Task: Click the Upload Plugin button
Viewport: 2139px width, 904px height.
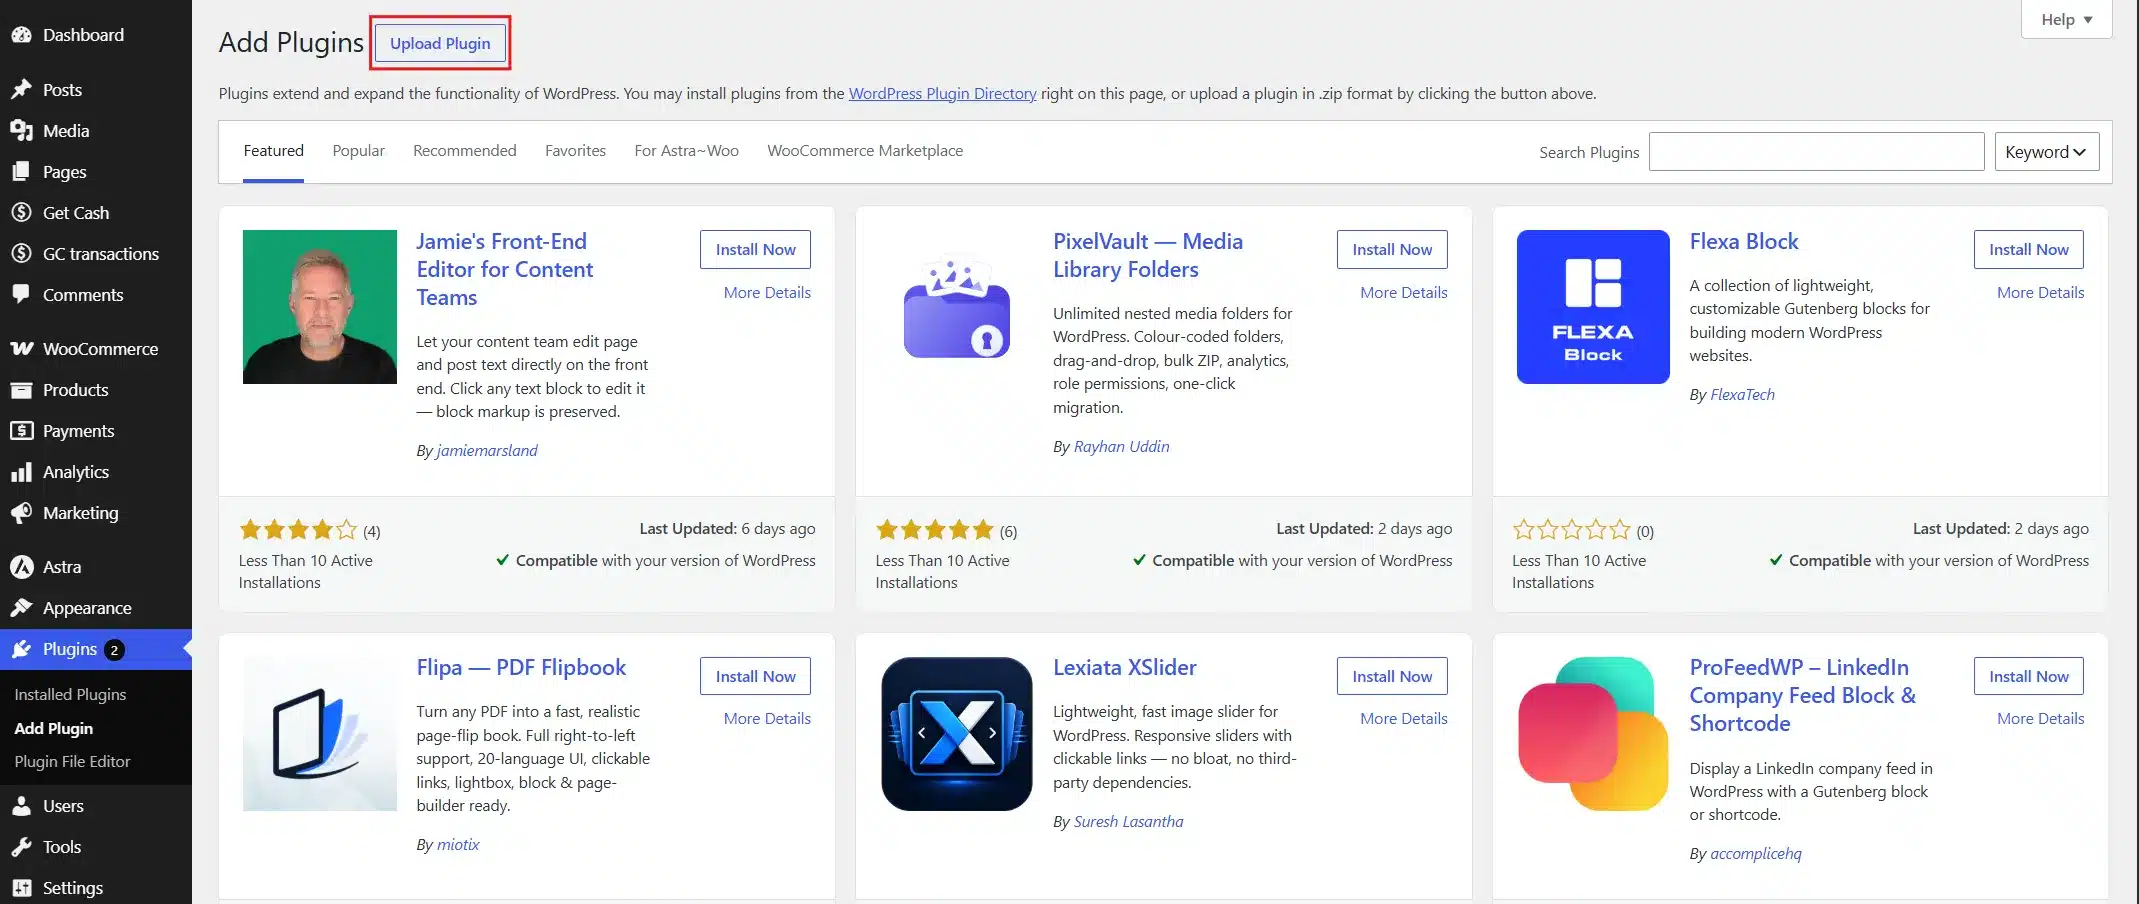Action: 440,43
